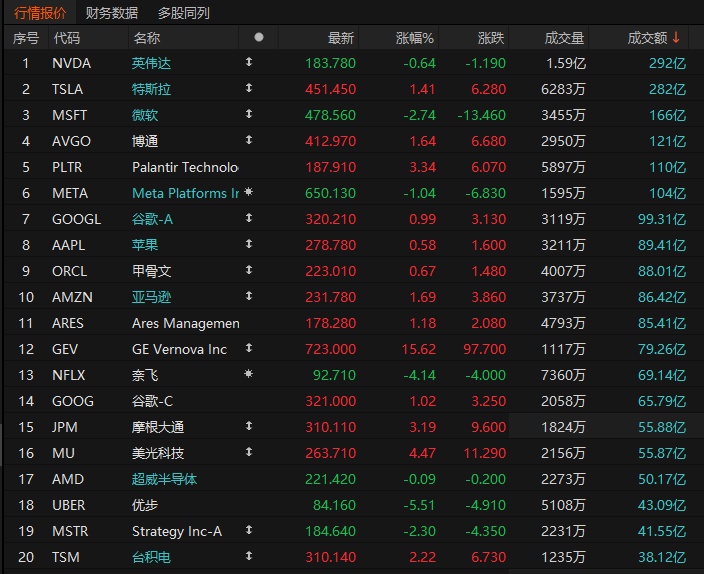This screenshot has height=574, width=704.
Task: Click the marker icon in NVDA row
Action: tap(249, 62)
